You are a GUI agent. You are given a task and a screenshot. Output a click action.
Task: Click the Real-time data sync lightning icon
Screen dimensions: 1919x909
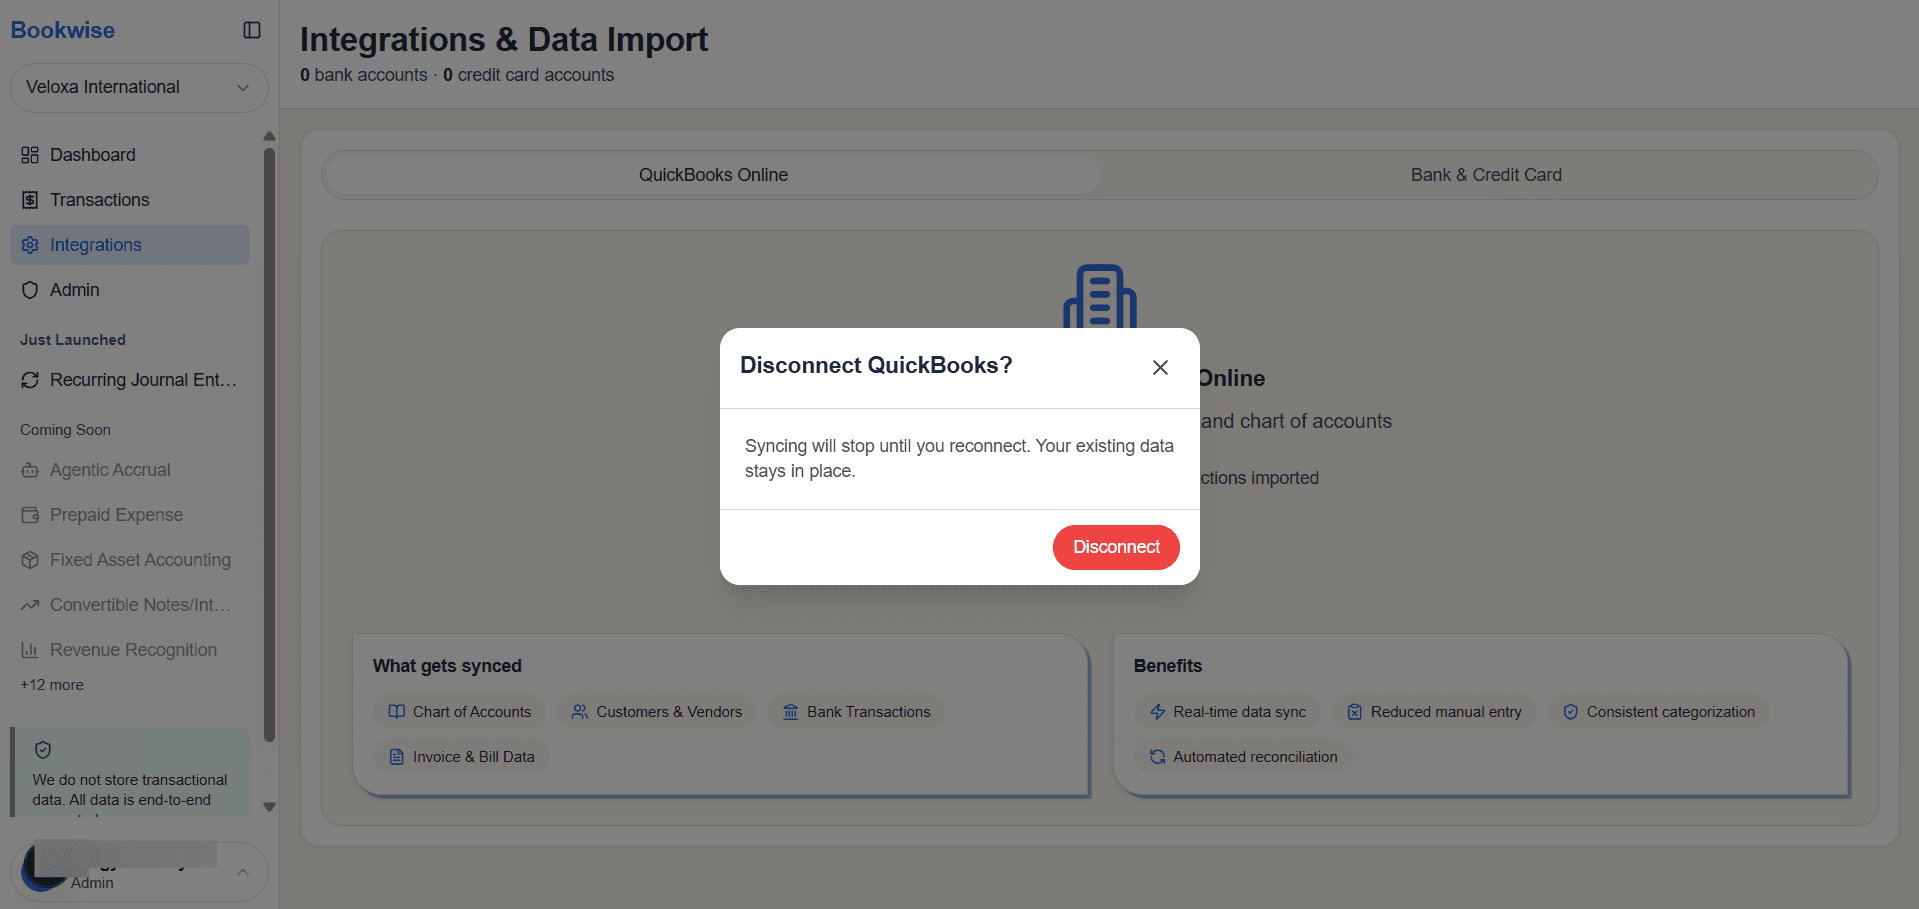click(1158, 712)
